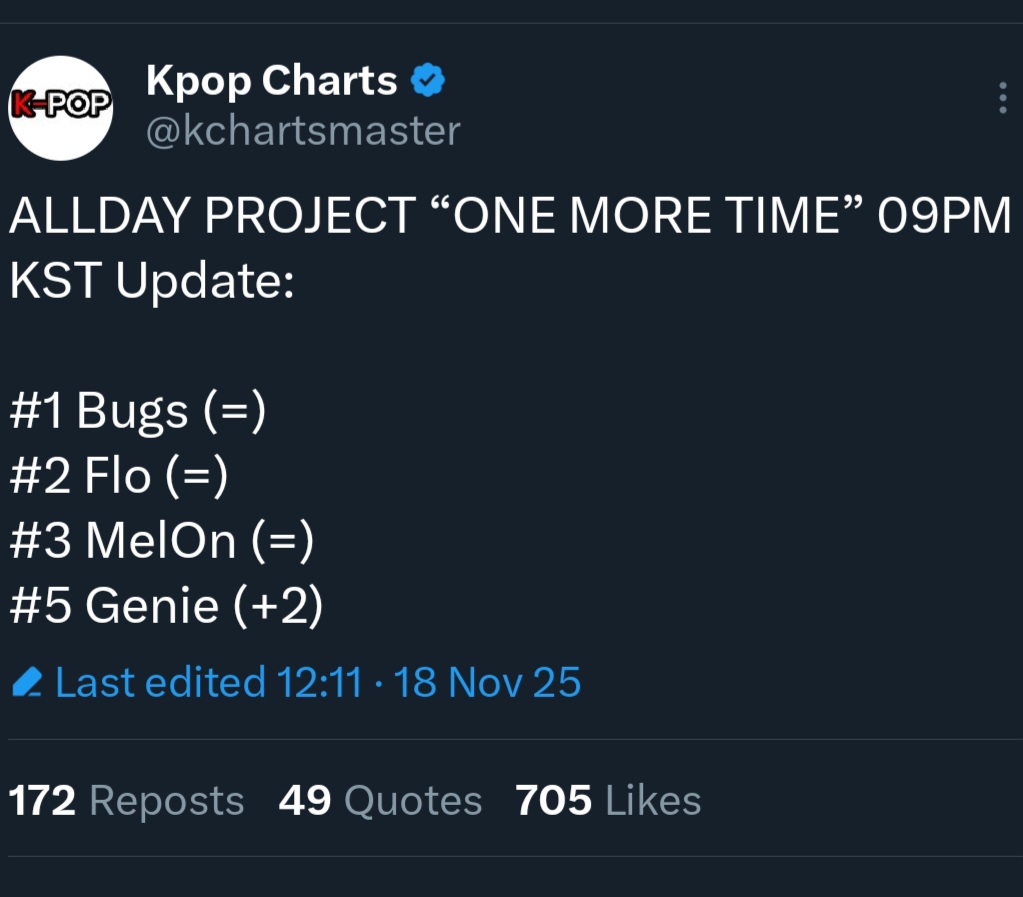The width and height of the screenshot is (1023, 897).
Task: Open the Kpop Charts profile avatar
Action: click(x=60, y=108)
